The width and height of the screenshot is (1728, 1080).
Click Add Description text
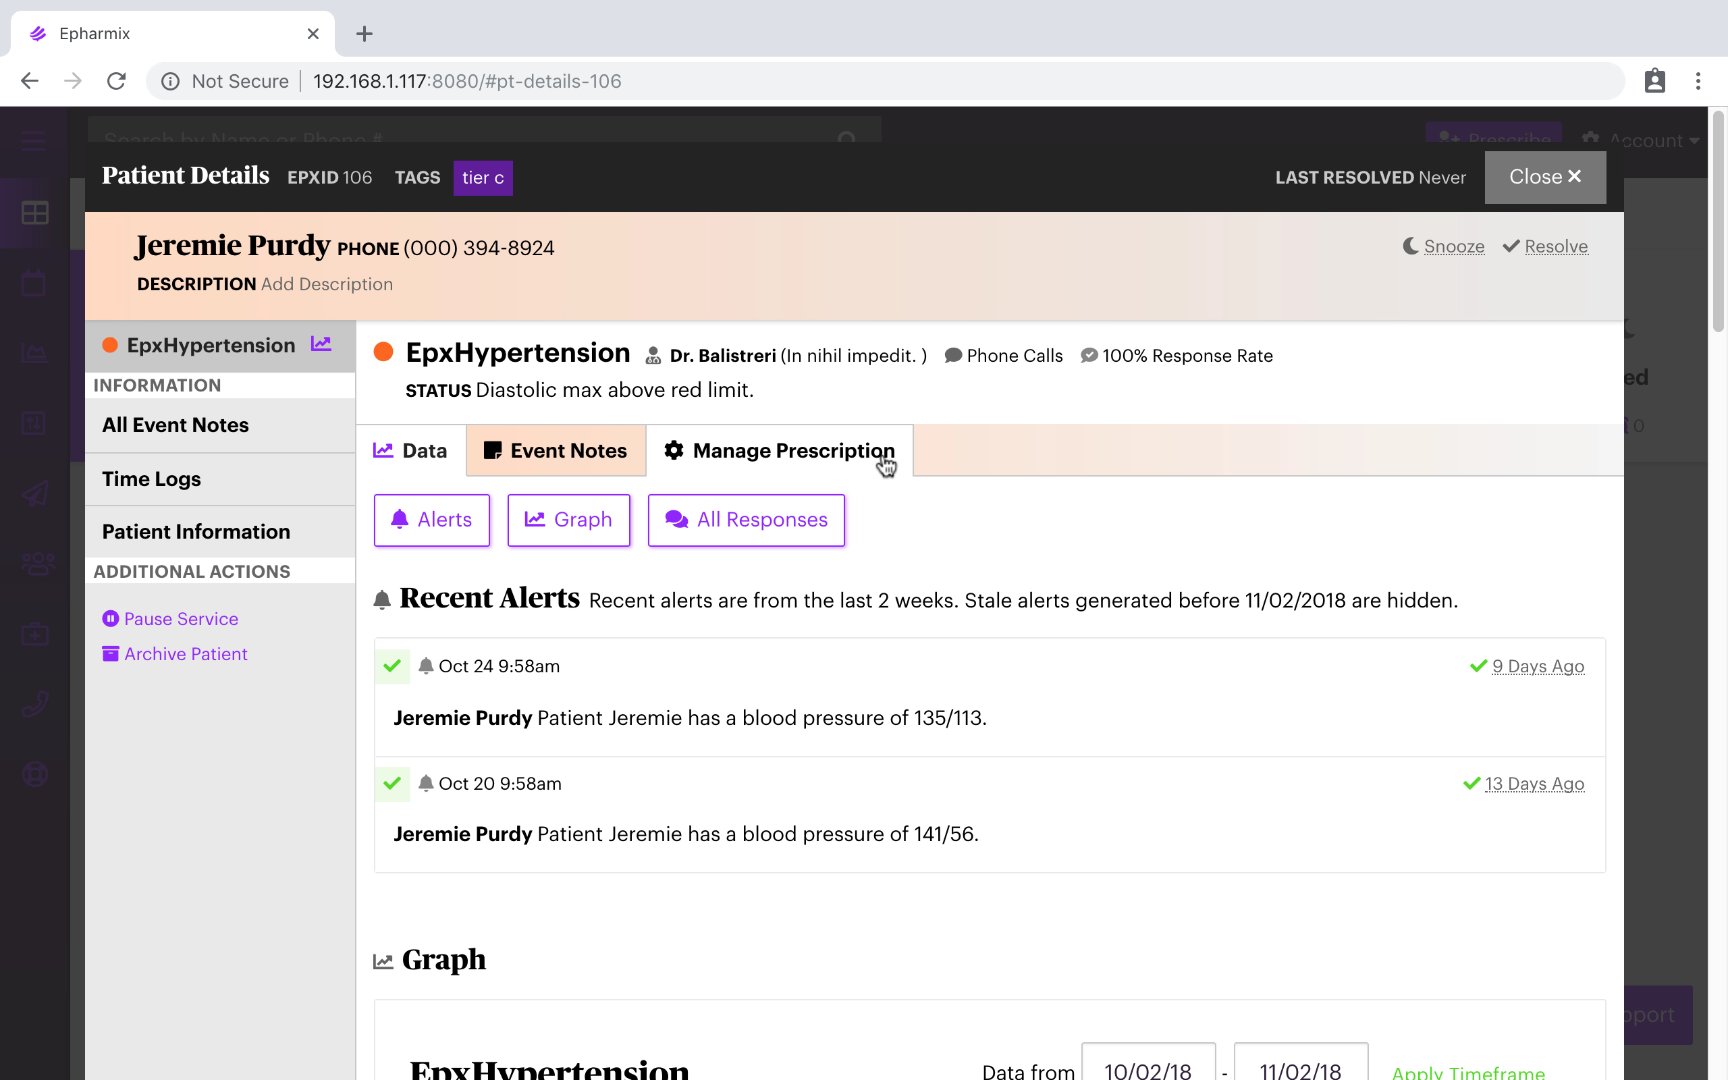[x=327, y=284]
